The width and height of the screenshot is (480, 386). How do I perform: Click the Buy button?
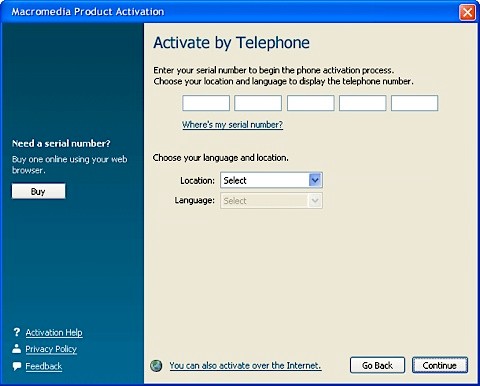(x=38, y=191)
